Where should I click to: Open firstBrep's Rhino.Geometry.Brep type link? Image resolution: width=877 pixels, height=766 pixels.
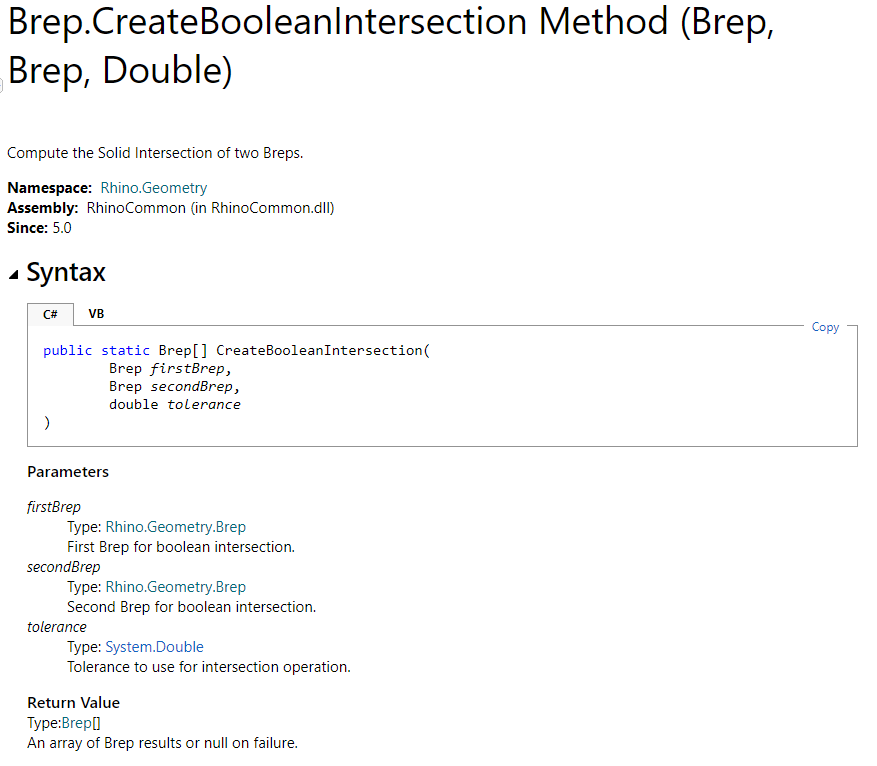tap(175, 527)
